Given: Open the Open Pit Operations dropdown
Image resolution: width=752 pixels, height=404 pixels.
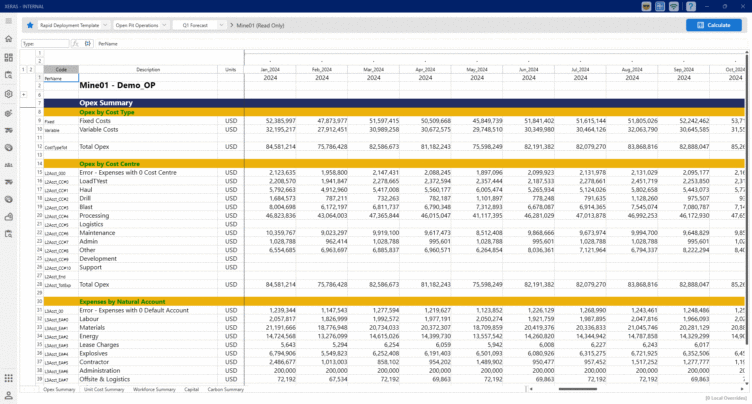Looking at the screenshot, I should [141, 25].
